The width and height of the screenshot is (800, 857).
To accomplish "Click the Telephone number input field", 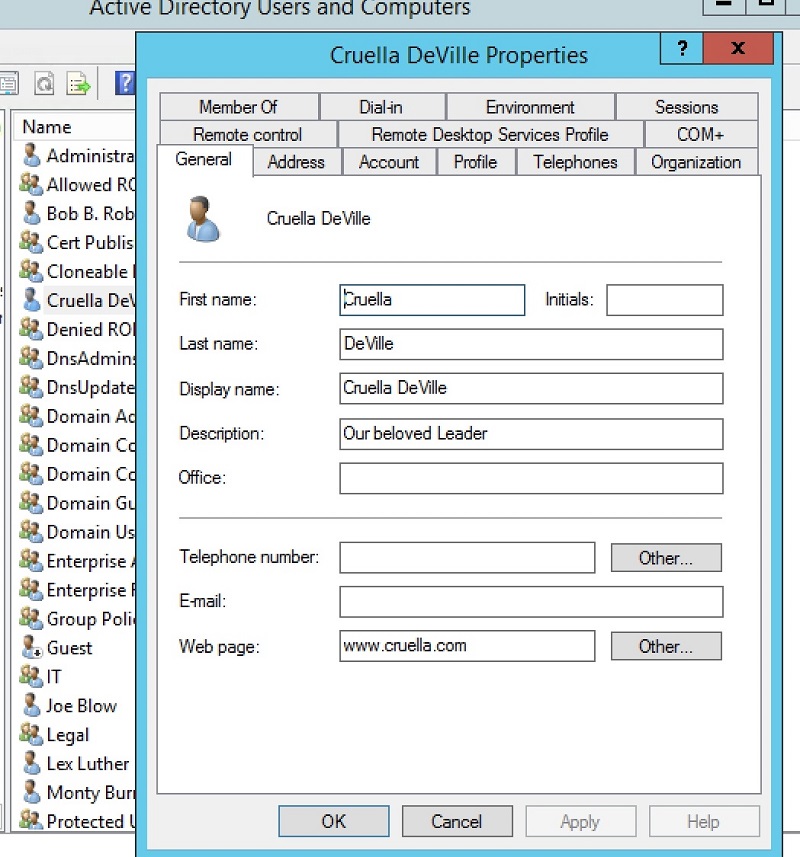I will coord(467,557).
